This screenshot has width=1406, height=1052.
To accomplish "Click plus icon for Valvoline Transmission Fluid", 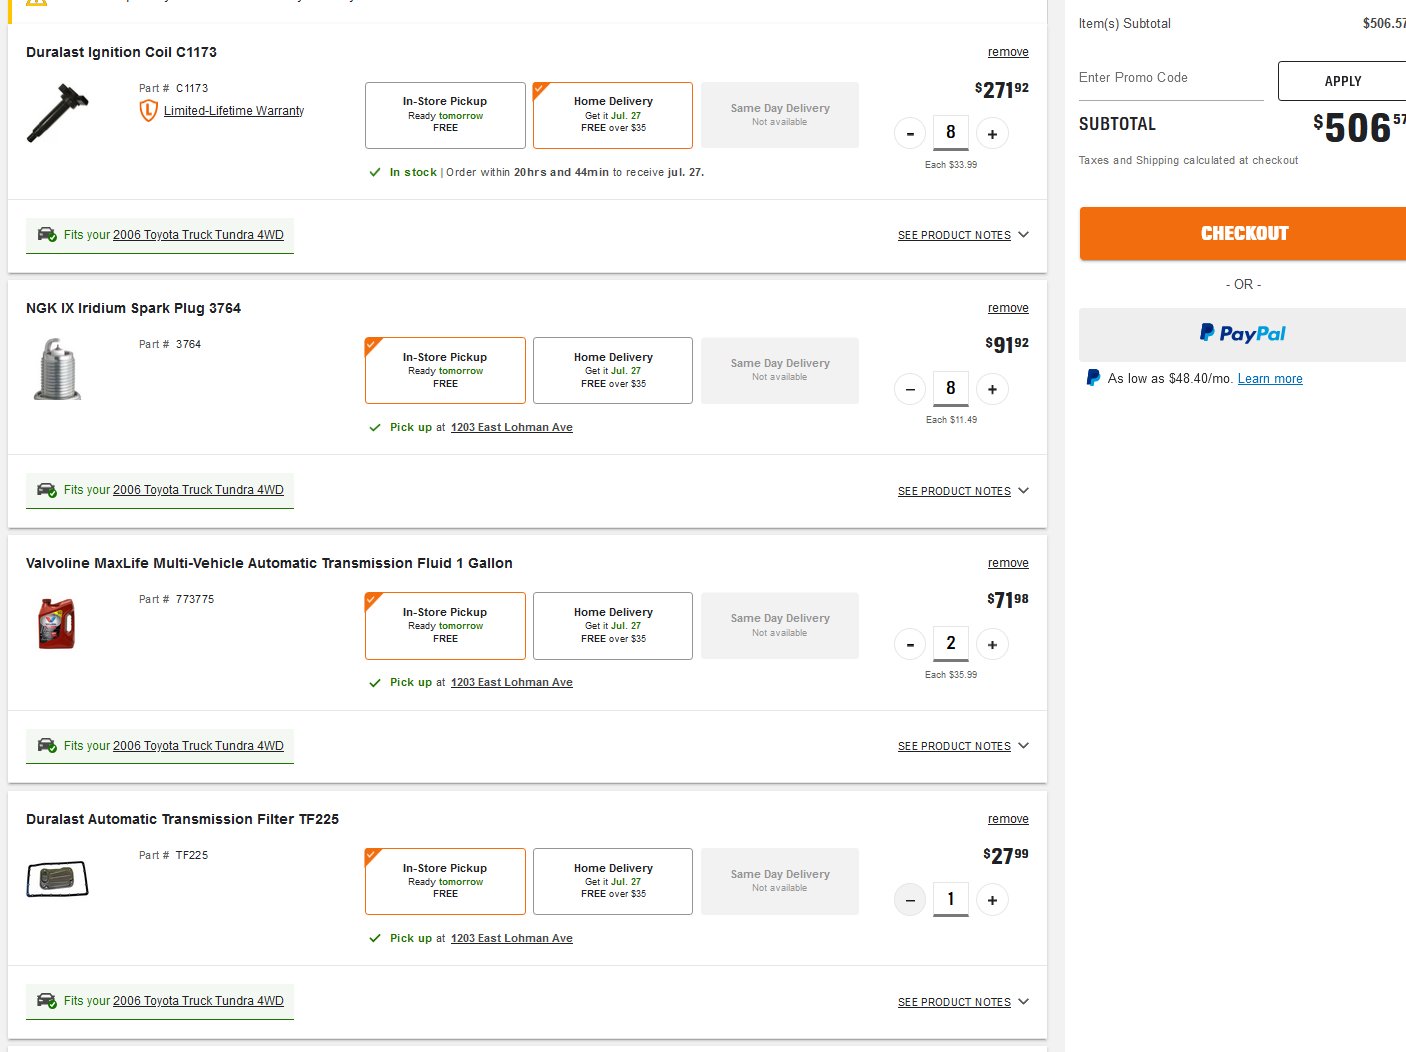I will coord(992,645).
